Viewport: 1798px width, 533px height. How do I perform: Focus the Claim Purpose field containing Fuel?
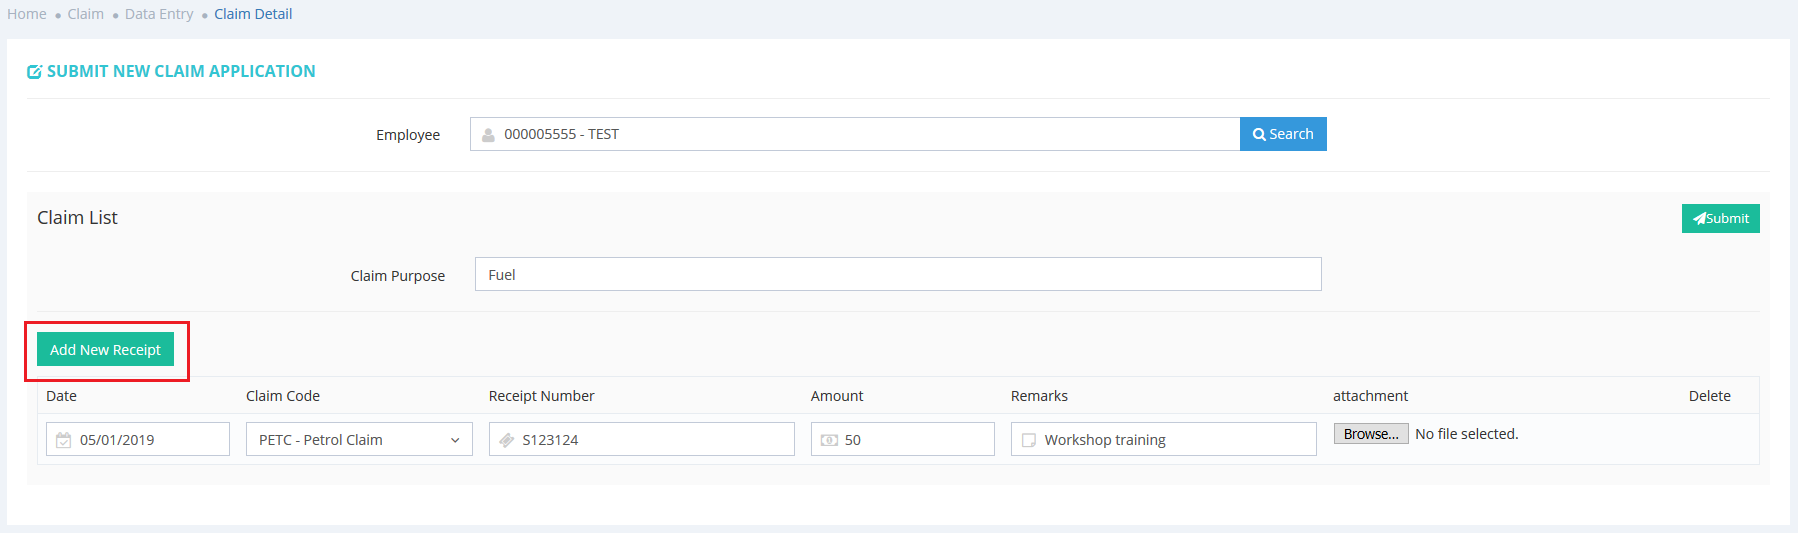(x=897, y=275)
